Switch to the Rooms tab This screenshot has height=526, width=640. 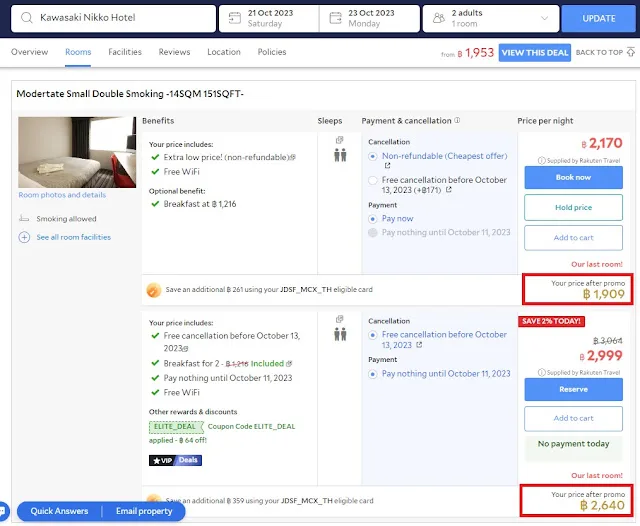point(78,52)
